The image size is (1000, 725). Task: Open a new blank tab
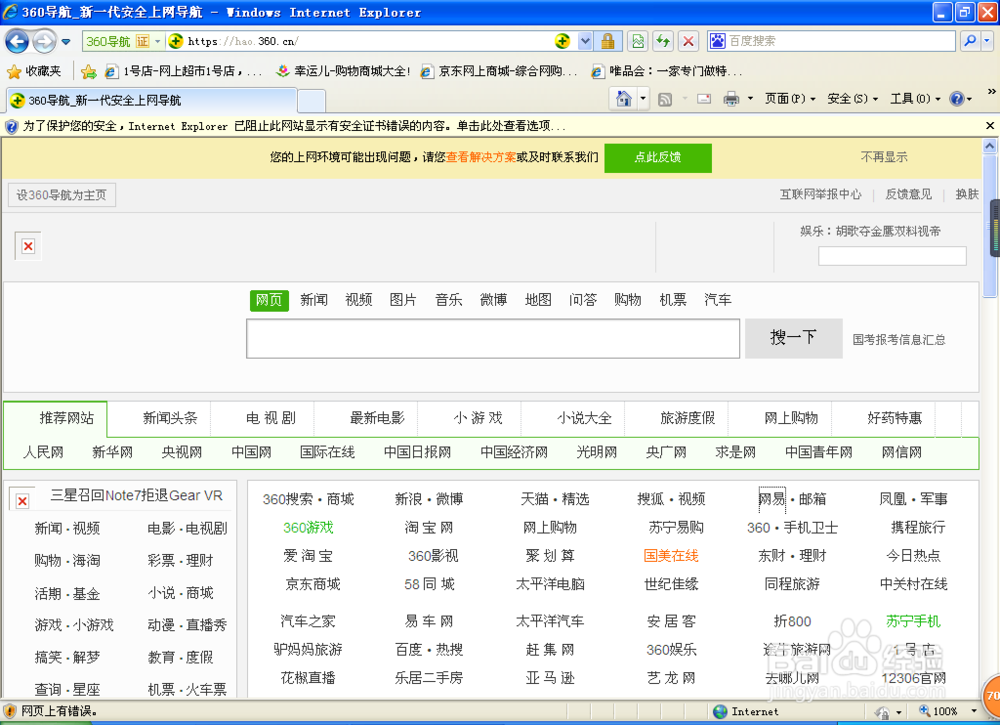click(311, 101)
